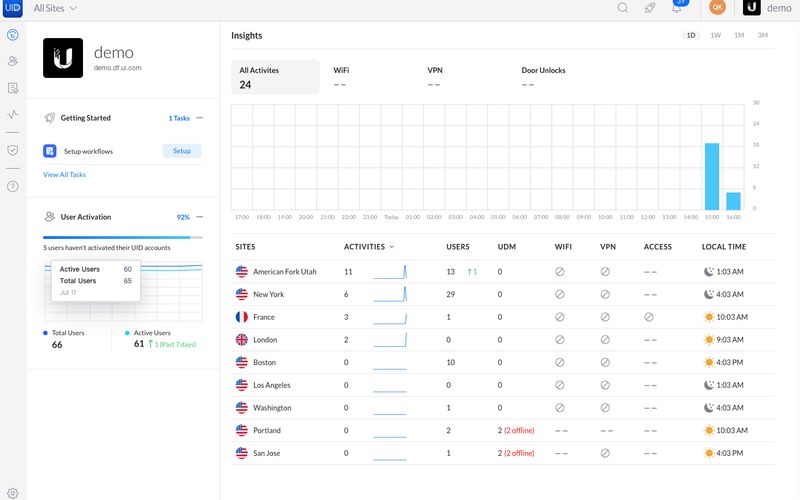Click the VPN disabled icon for Washington
This screenshot has width=800, height=500.
tap(605, 408)
